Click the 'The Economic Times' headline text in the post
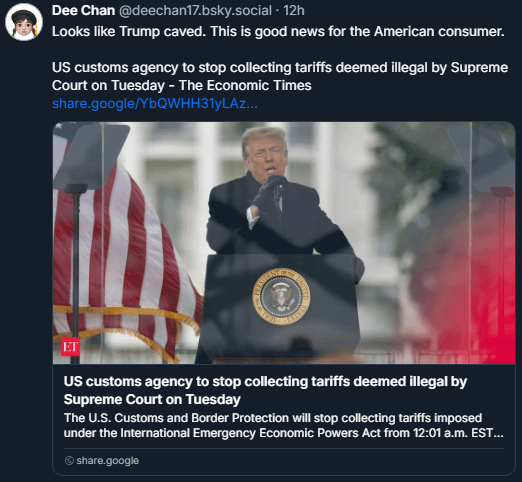 pyautogui.click(x=245, y=85)
